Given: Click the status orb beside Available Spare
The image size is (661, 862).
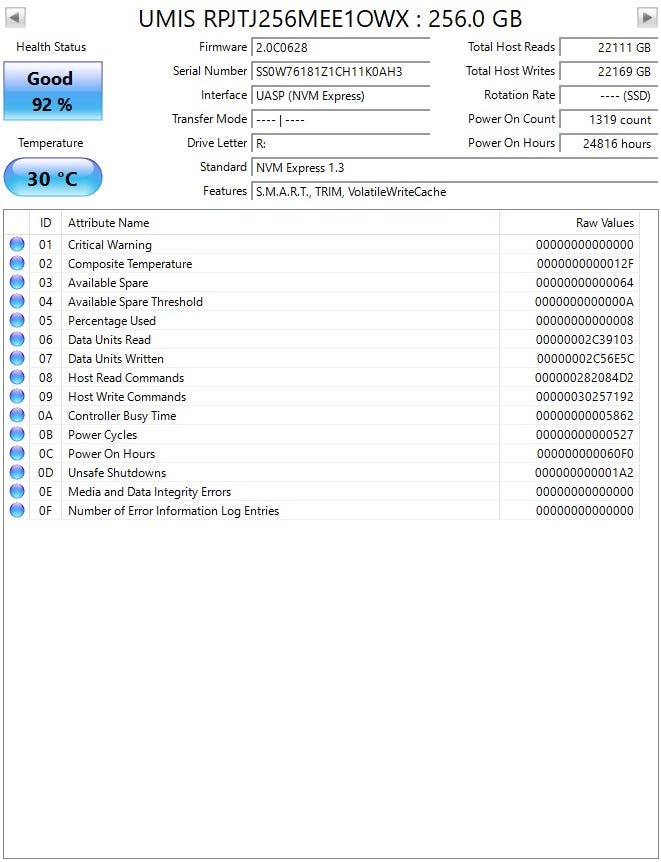Looking at the screenshot, I should coord(17,283).
